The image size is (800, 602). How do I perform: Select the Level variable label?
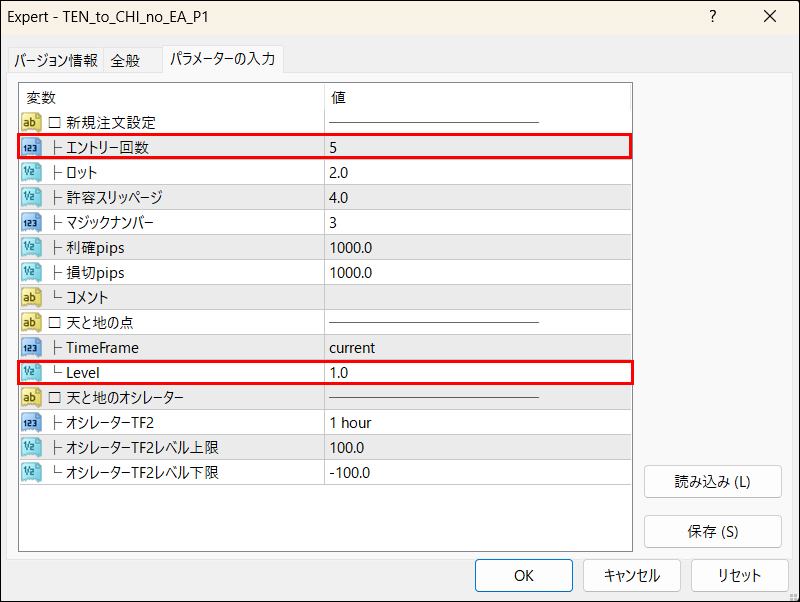83,372
